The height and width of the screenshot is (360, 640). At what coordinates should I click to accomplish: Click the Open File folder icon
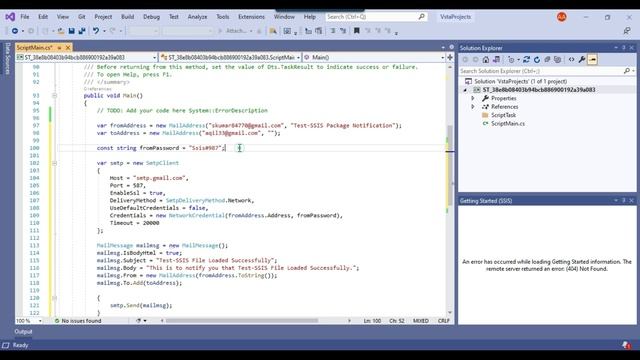(61, 31)
